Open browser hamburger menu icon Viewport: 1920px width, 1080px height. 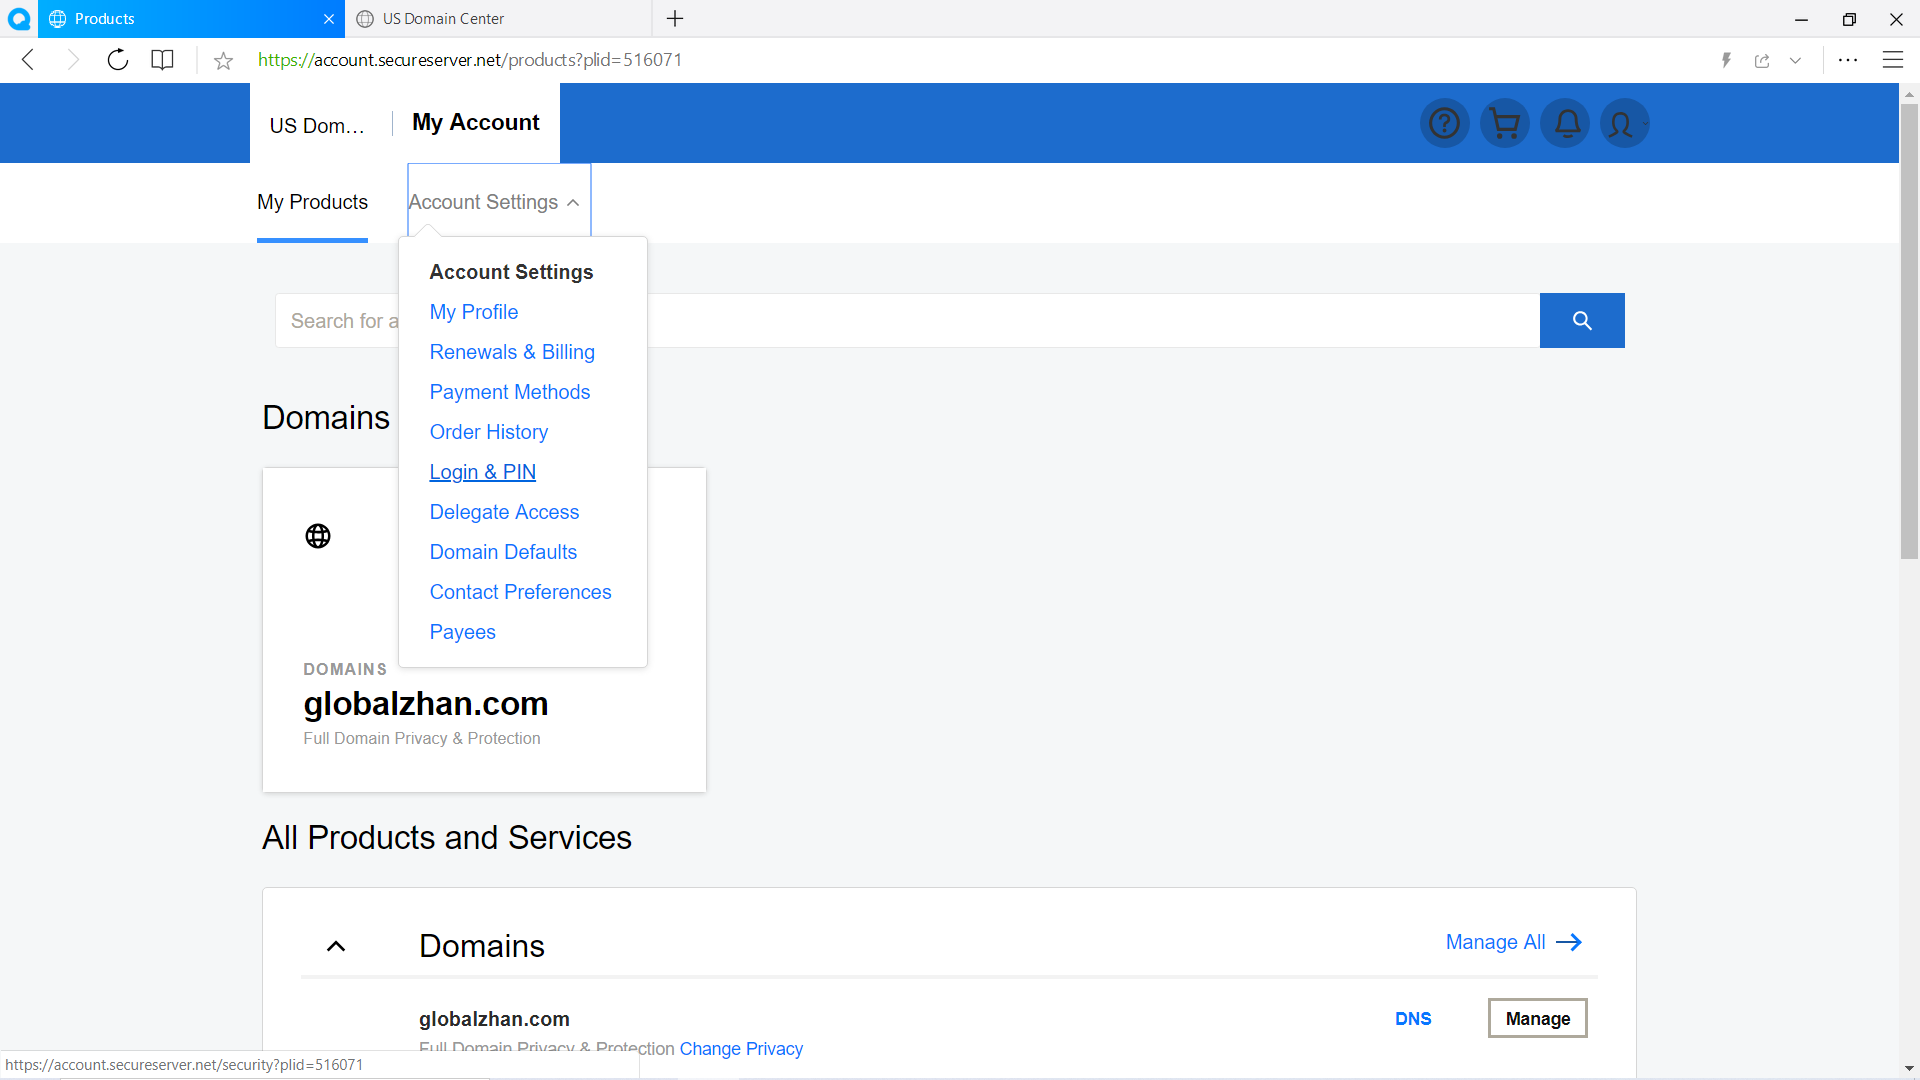pos(1892,60)
